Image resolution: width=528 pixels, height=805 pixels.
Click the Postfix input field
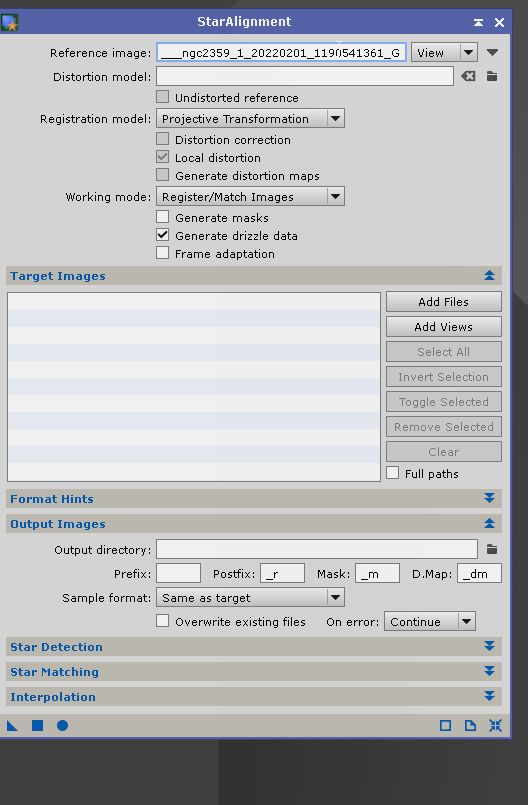coord(282,573)
